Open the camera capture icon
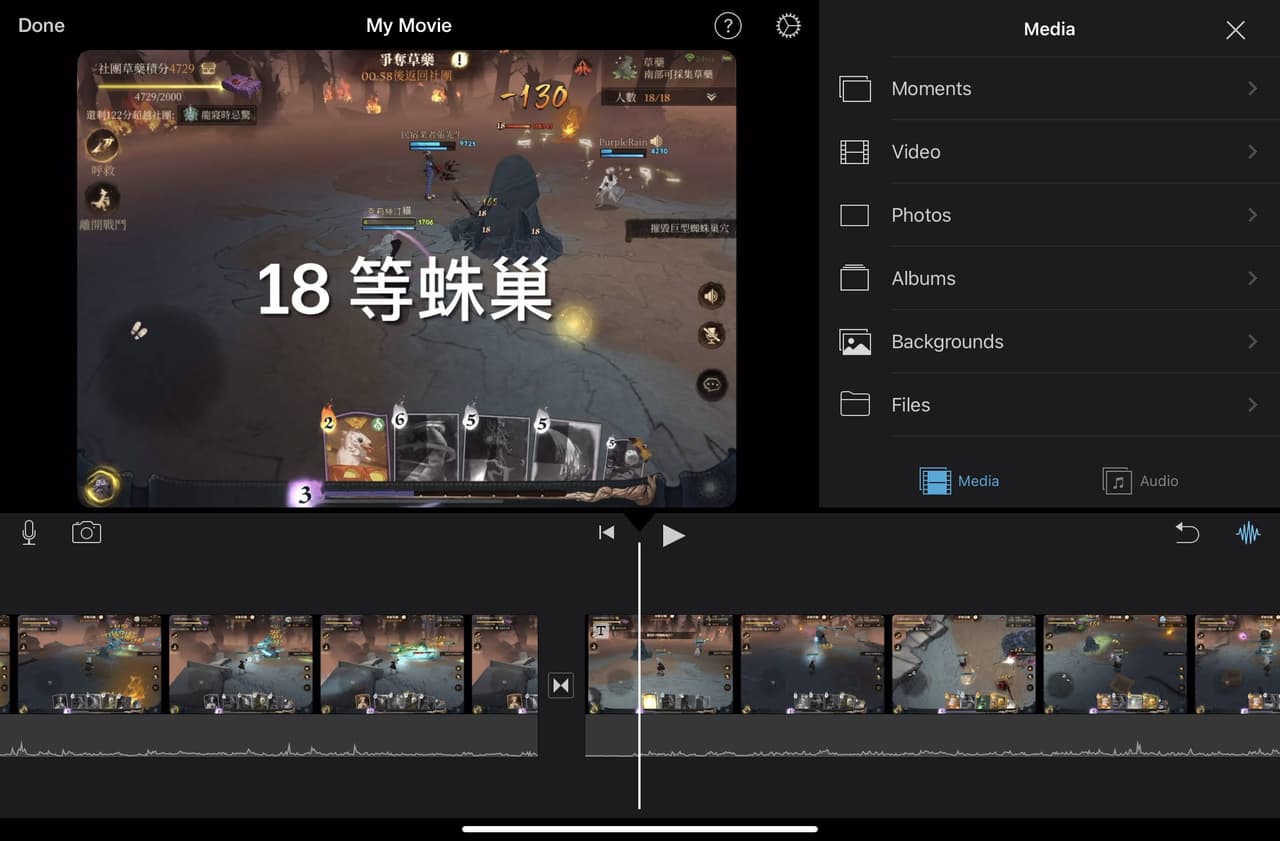 (87, 533)
